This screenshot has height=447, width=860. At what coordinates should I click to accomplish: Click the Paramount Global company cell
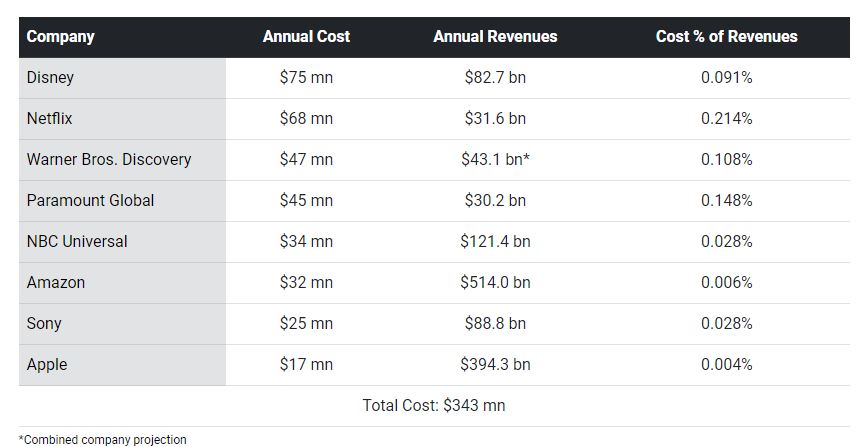[x=90, y=201]
